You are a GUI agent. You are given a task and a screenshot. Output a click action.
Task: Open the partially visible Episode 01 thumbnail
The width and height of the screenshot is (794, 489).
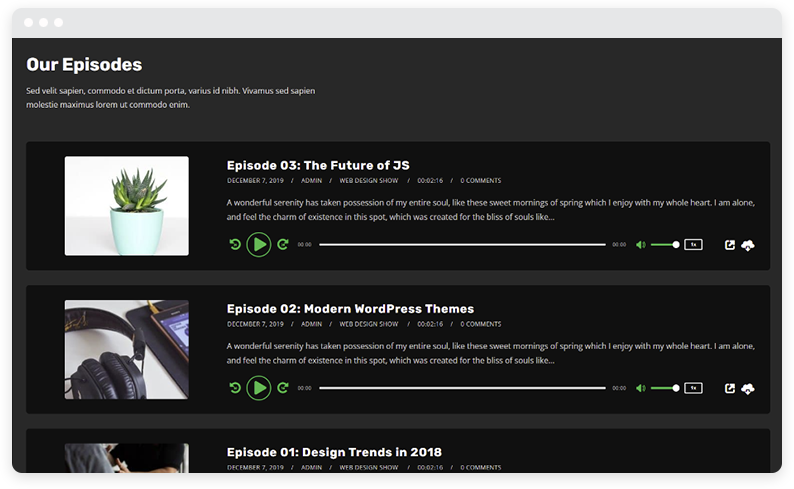click(x=127, y=458)
